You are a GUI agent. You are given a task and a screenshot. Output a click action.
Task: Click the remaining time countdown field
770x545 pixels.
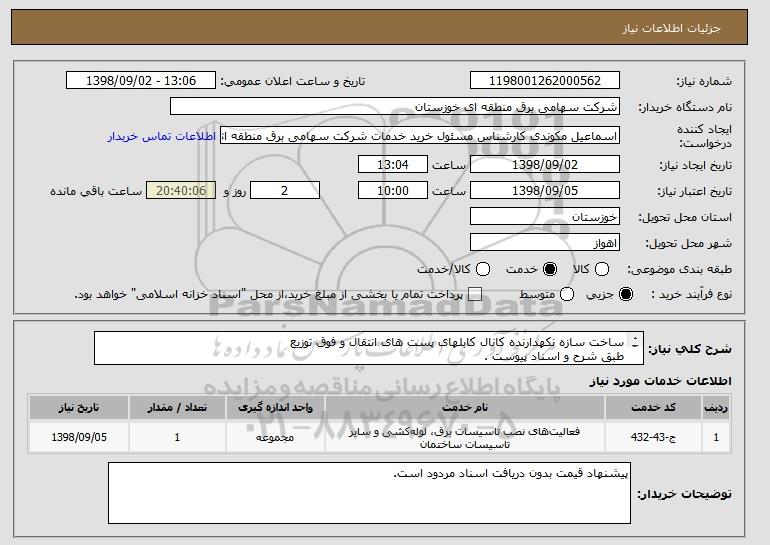181,190
